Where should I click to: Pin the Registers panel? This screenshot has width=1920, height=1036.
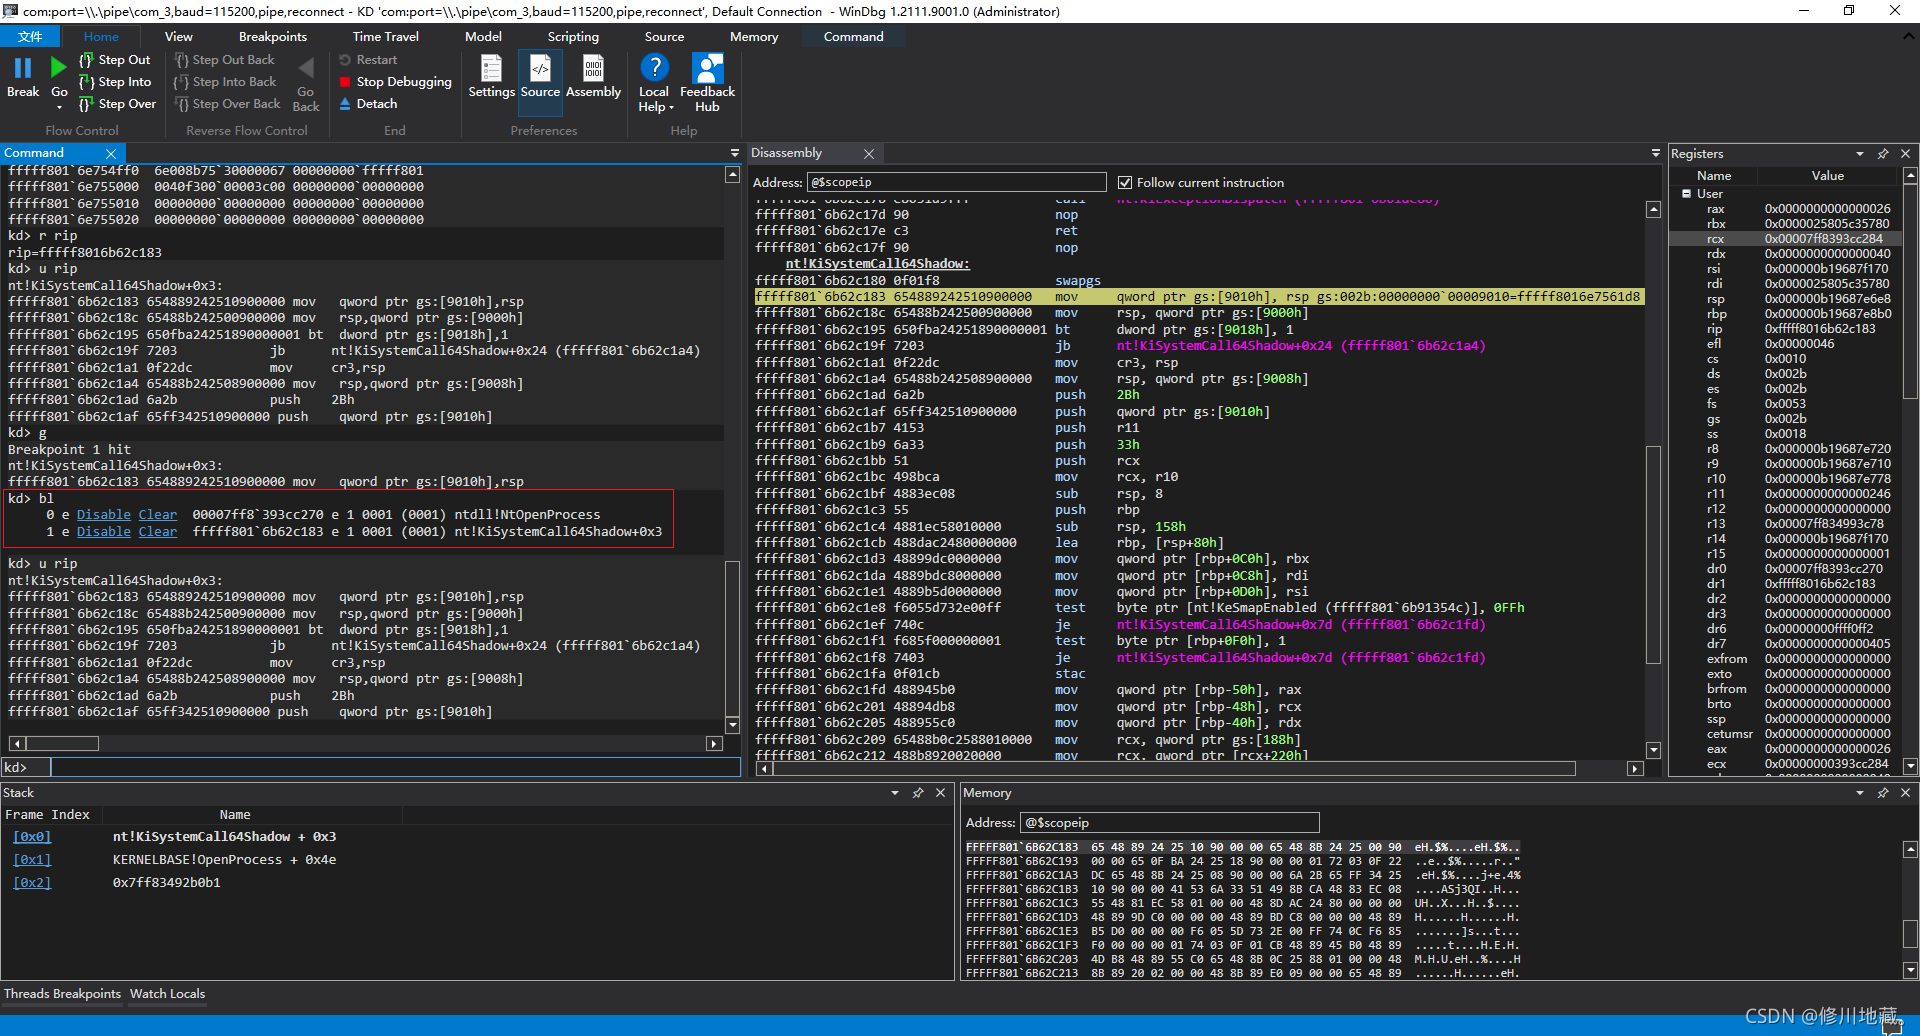coord(1883,153)
